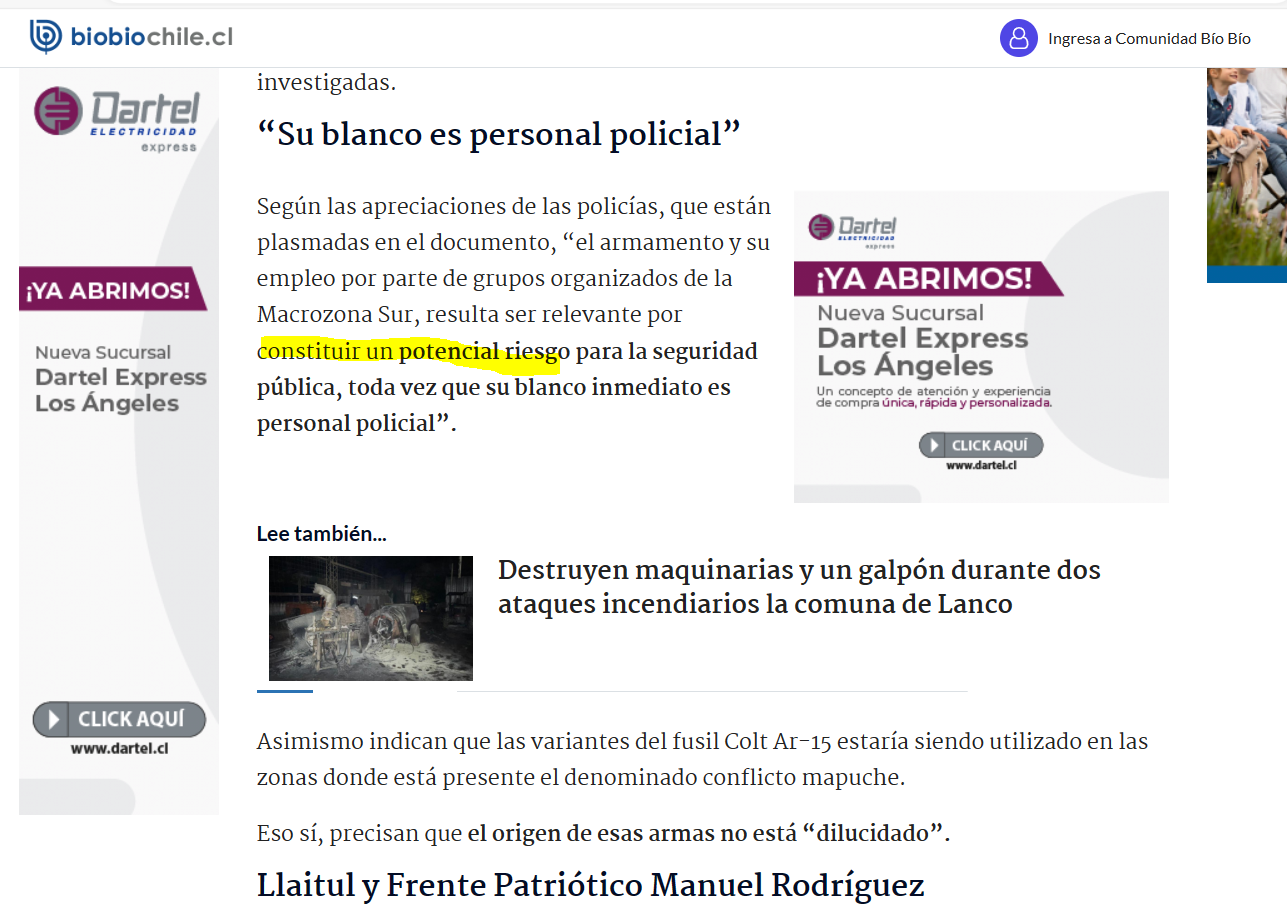Click the left sidebar "¡YA ABRIMOS!" banner
Screen dimensions: 1287x918
coord(112,290)
